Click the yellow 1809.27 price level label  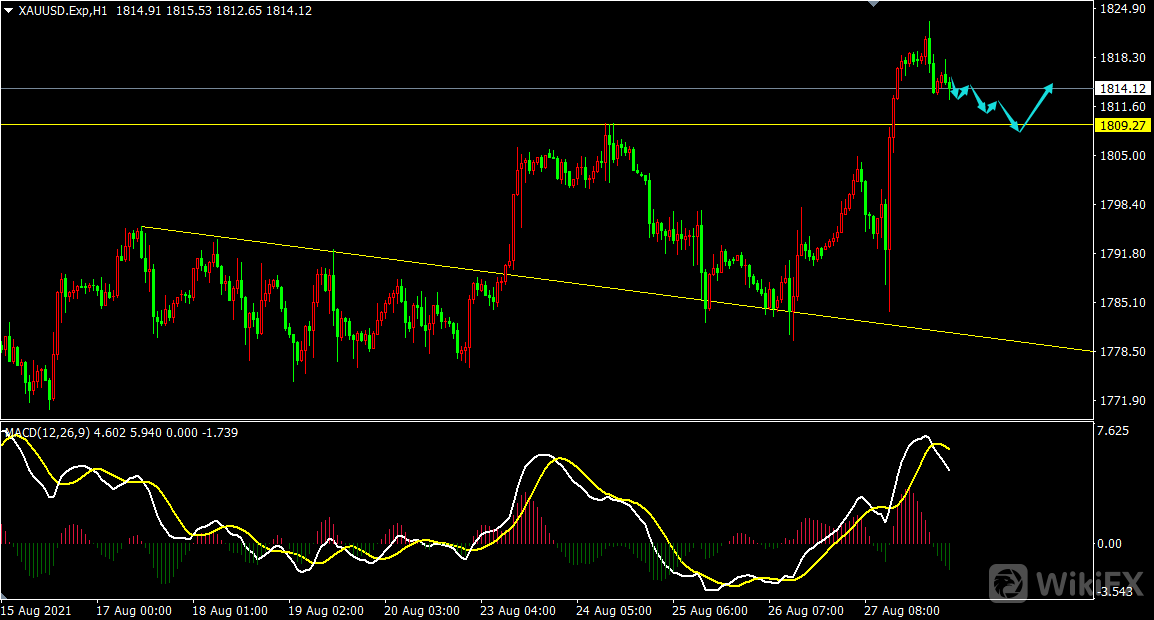(x=1121, y=126)
